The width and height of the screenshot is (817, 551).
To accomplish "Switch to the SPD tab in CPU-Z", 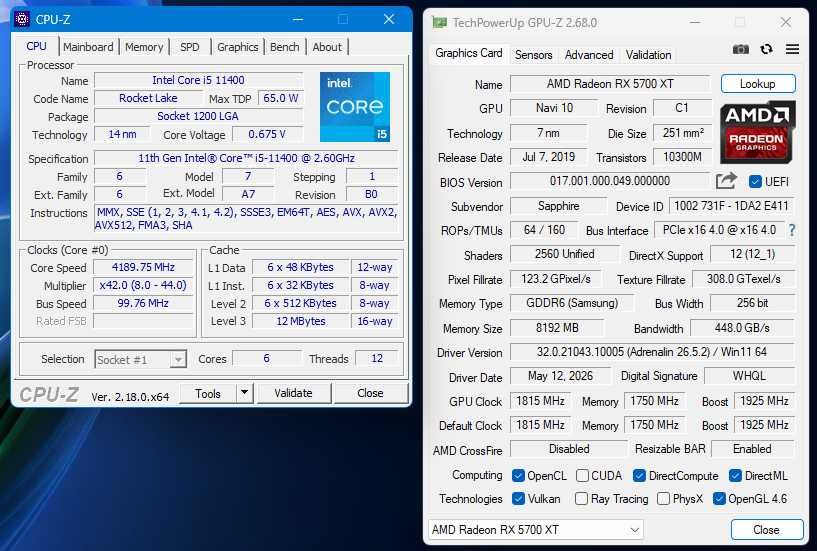I will (190, 47).
